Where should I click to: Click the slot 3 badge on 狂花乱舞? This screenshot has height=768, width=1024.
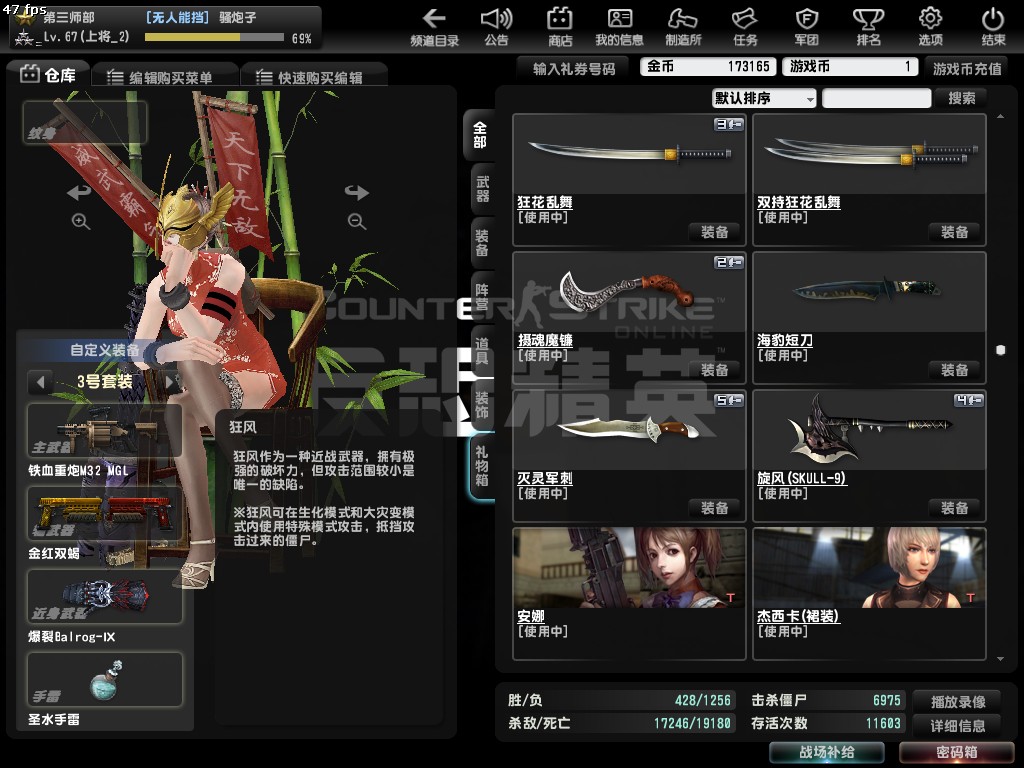click(x=729, y=124)
